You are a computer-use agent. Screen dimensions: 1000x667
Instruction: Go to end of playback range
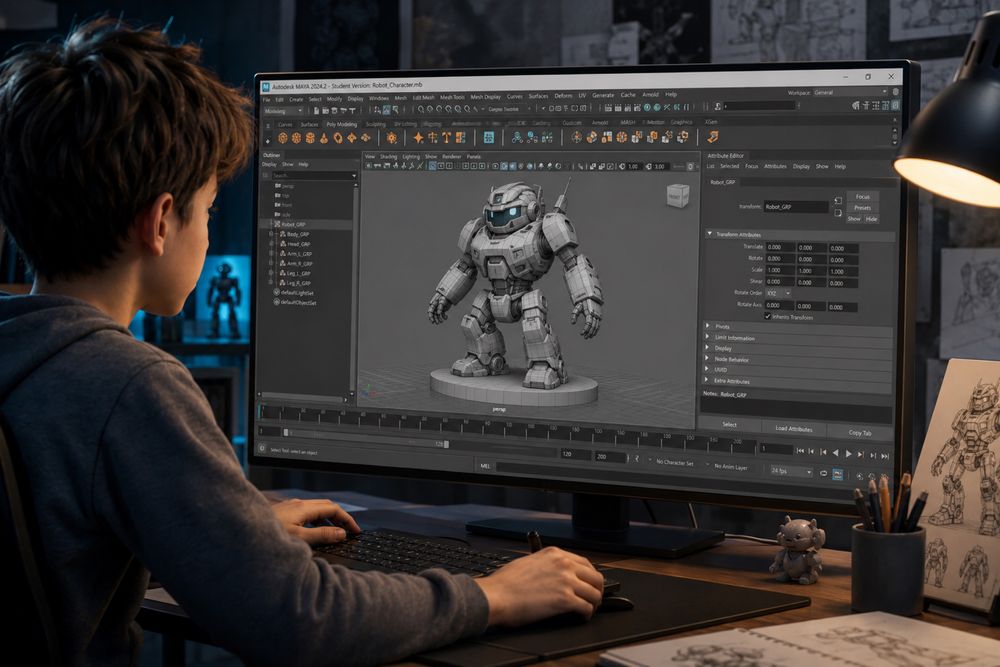[885, 456]
